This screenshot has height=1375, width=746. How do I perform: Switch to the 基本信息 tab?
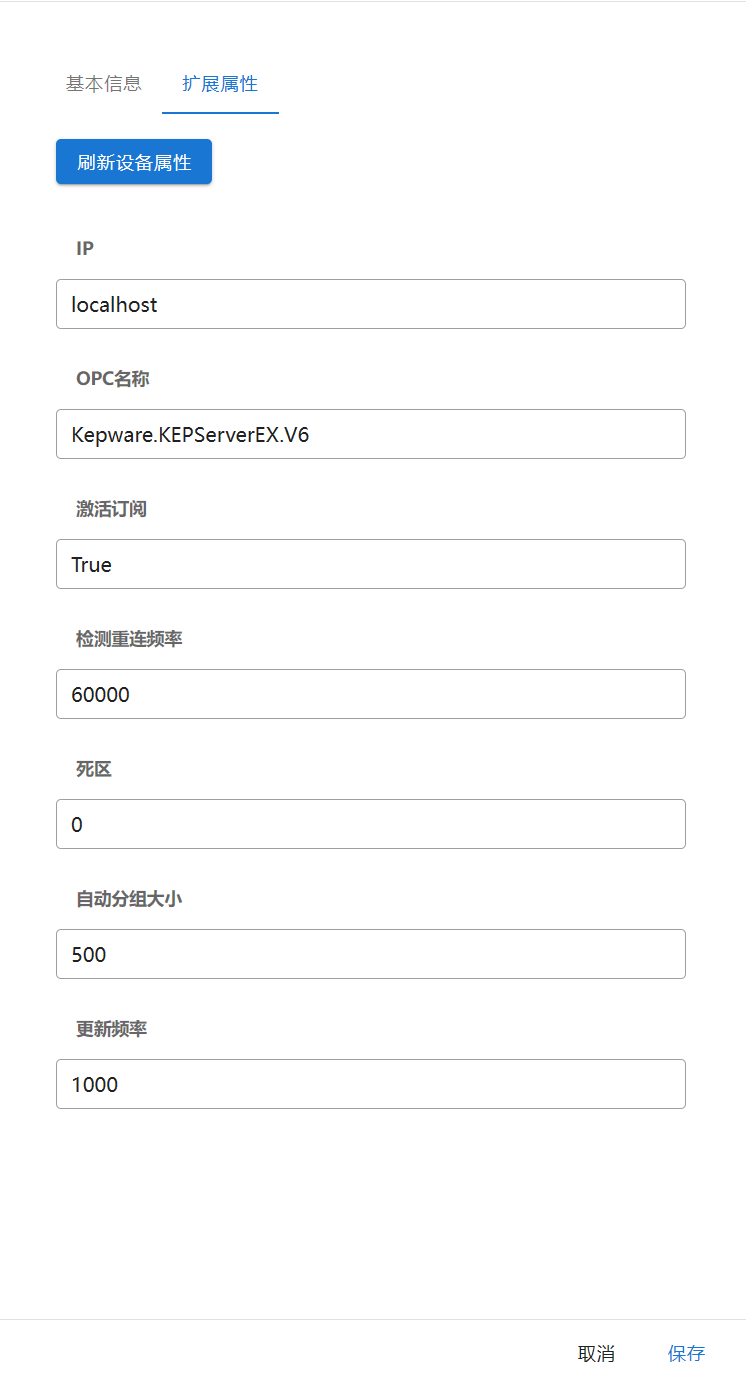pos(104,84)
